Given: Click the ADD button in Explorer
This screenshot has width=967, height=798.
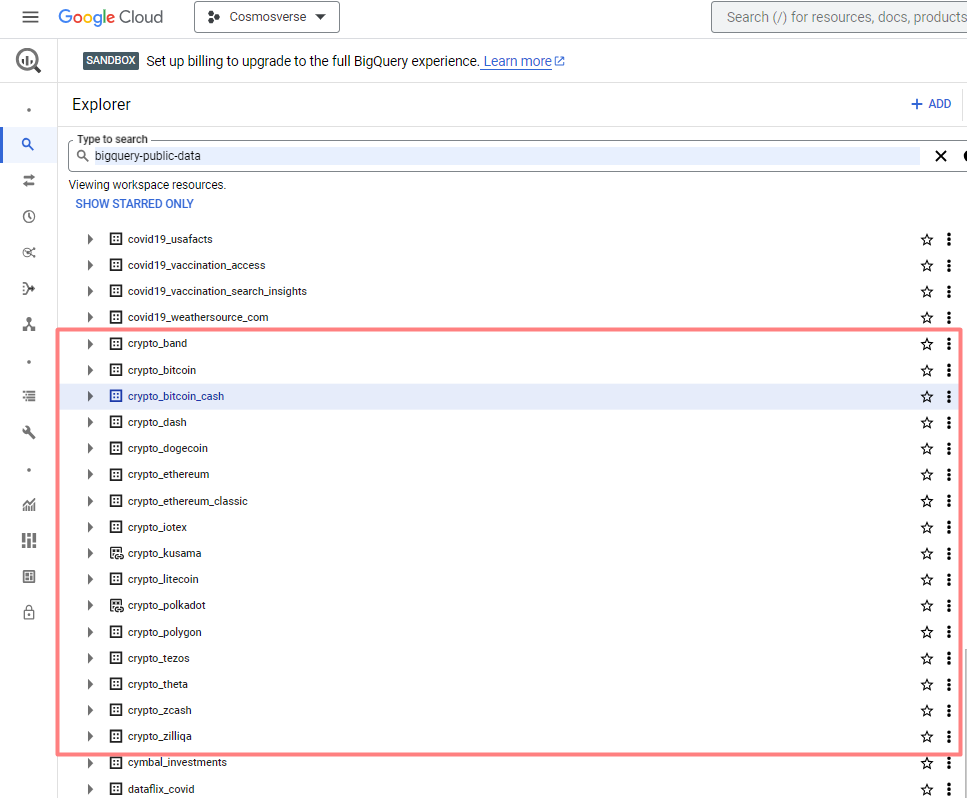Looking at the screenshot, I should [930, 104].
